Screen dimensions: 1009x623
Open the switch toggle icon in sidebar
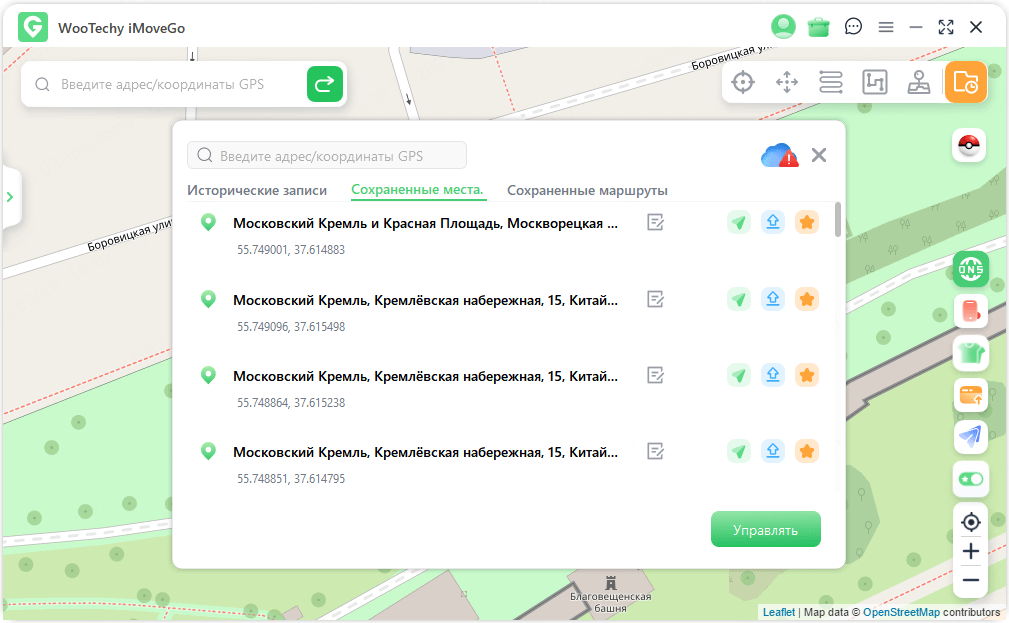[x=969, y=479]
